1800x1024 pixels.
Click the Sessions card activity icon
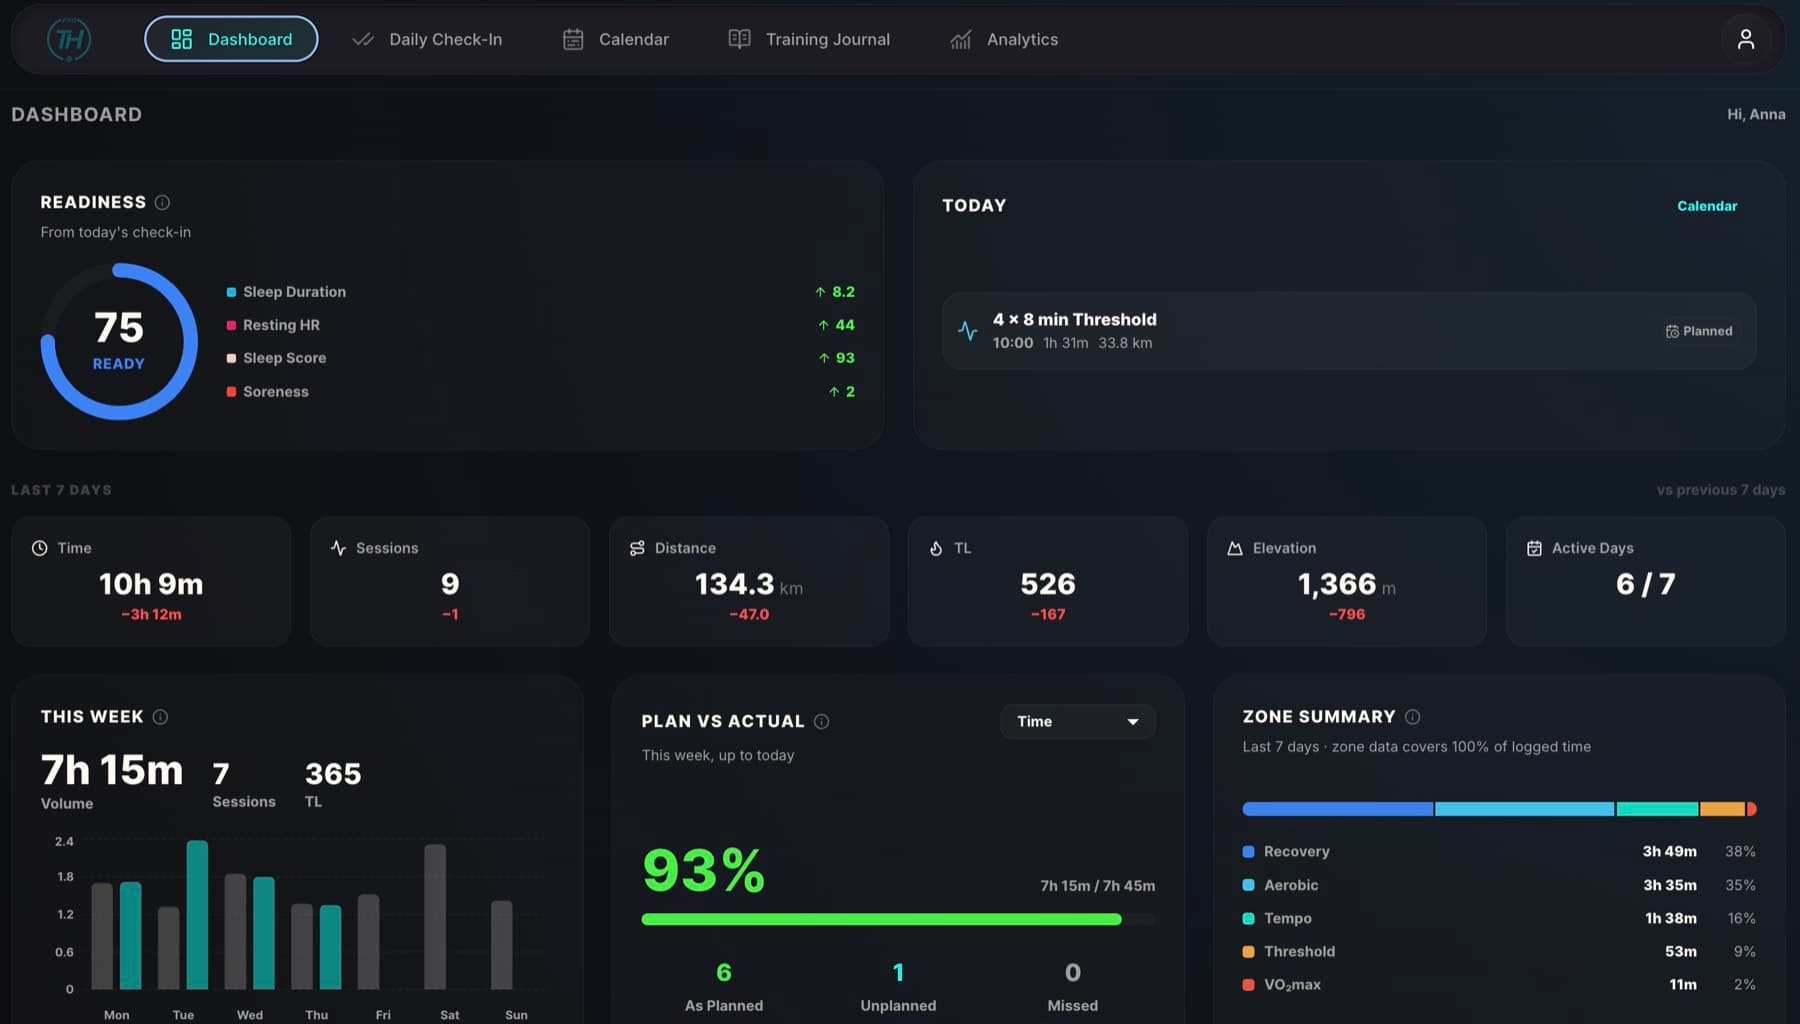[338, 548]
